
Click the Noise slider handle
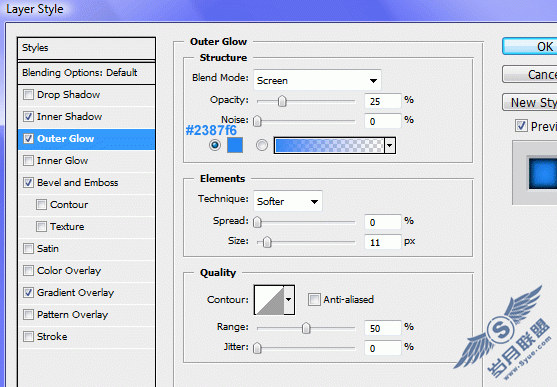tap(257, 122)
